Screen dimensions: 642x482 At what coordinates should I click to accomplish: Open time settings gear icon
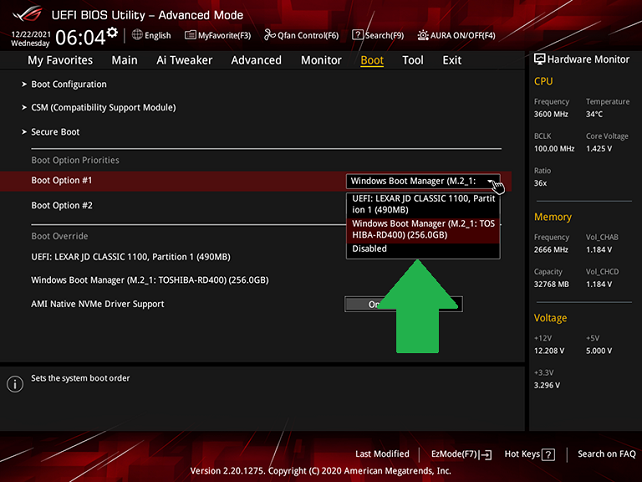click(x=112, y=32)
